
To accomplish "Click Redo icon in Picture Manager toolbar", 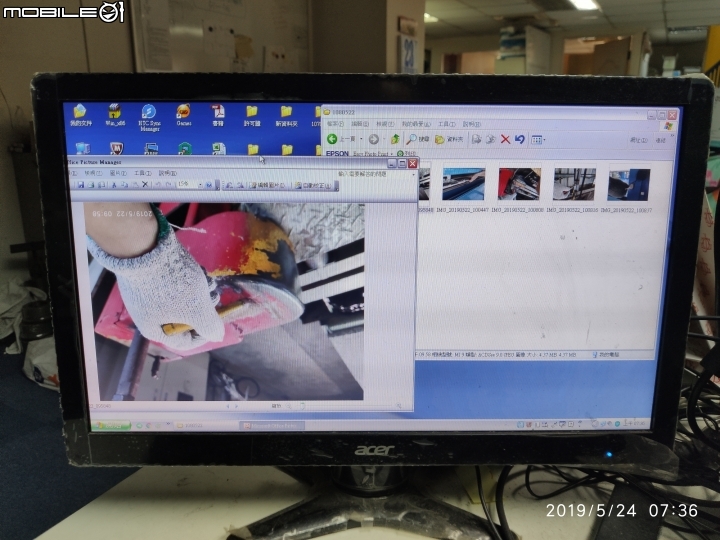I will pos(169,185).
